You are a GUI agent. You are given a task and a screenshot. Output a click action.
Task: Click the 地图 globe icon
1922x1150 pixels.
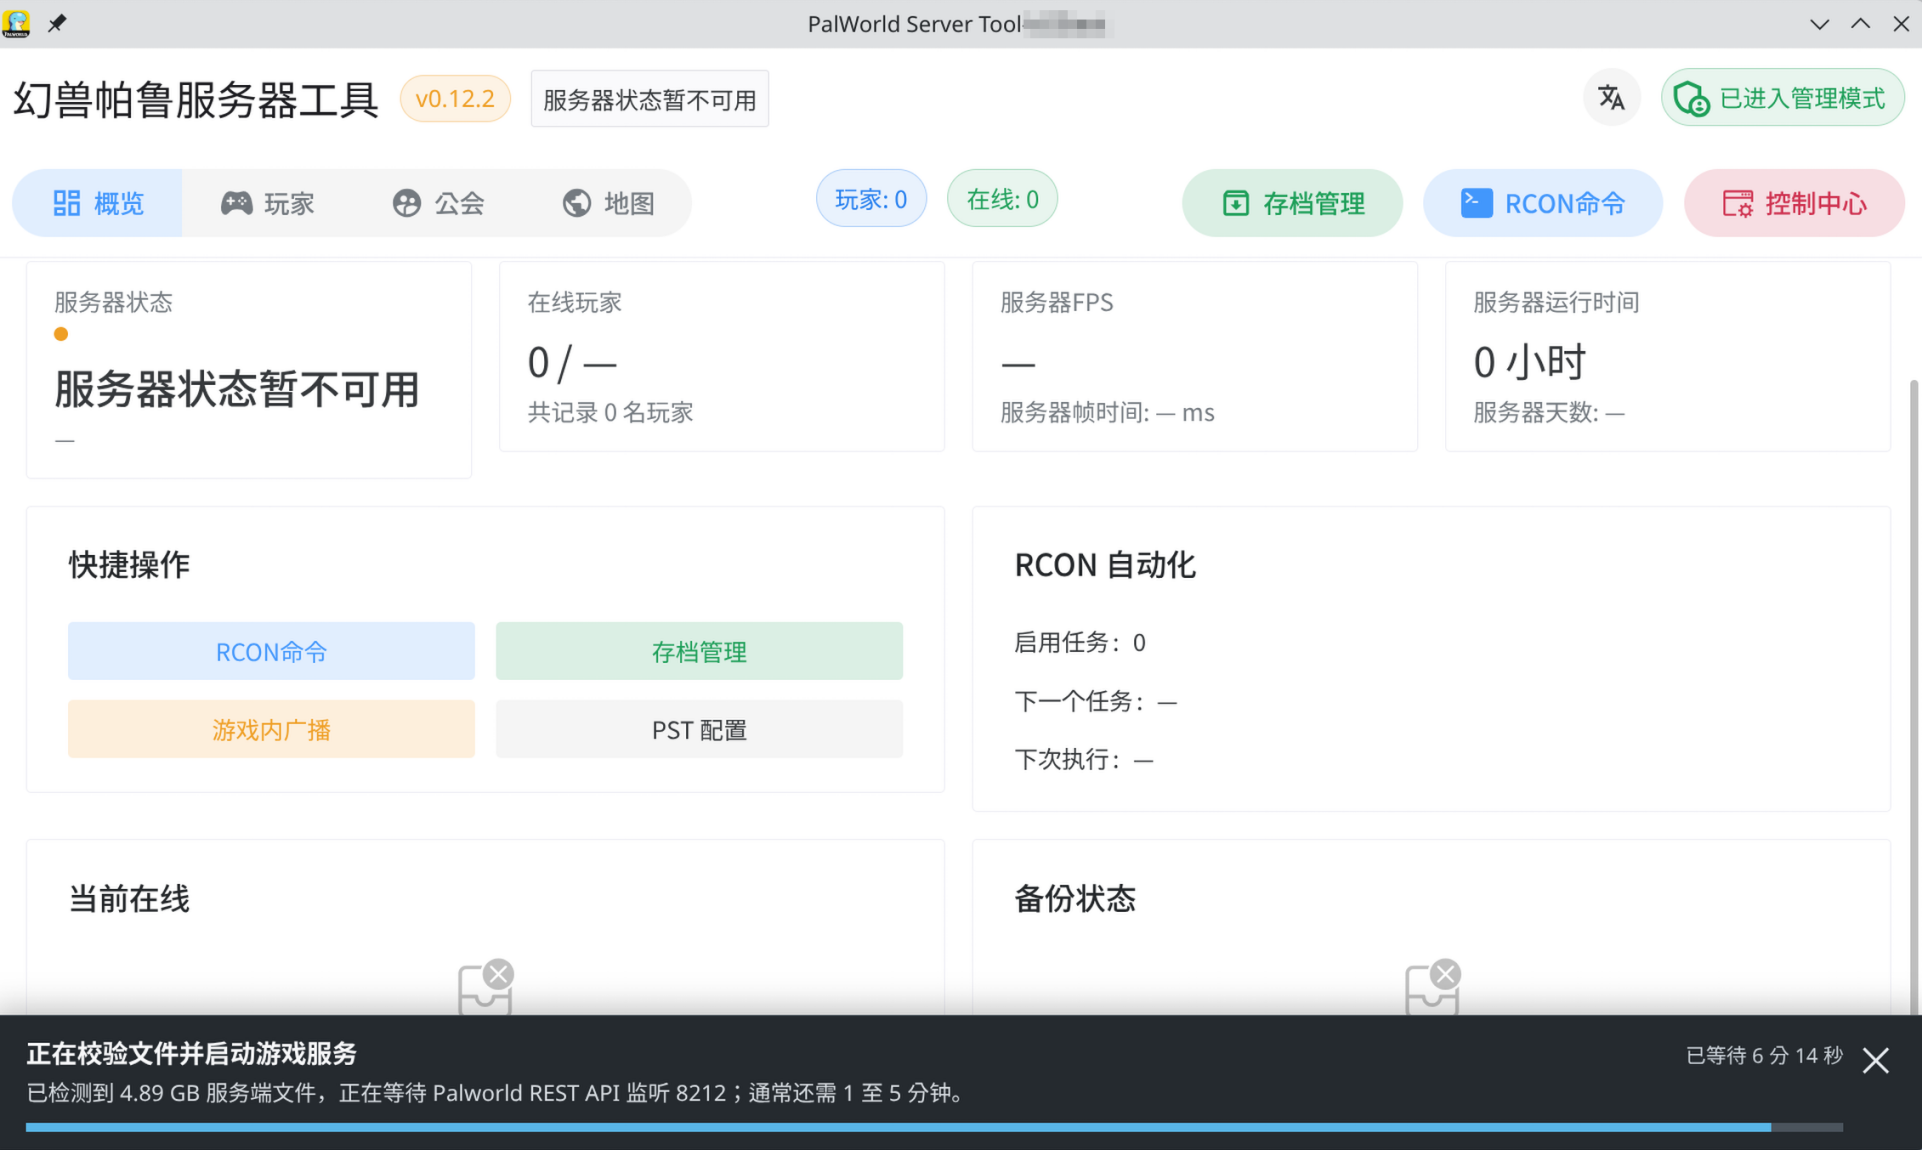pyautogui.click(x=577, y=203)
